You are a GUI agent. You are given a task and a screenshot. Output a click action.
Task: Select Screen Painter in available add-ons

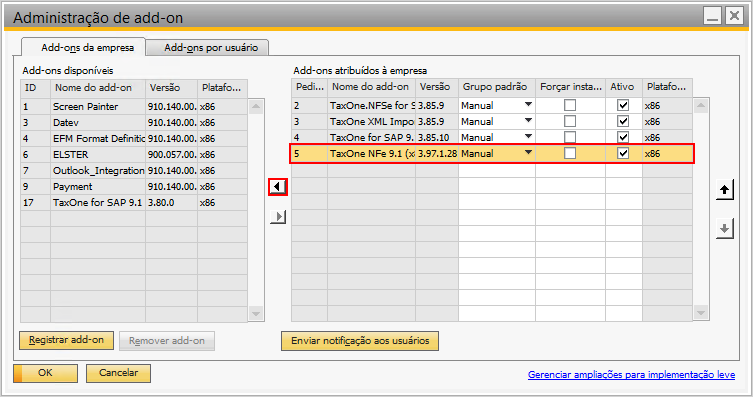pyautogui.click(x=134, y=107)
